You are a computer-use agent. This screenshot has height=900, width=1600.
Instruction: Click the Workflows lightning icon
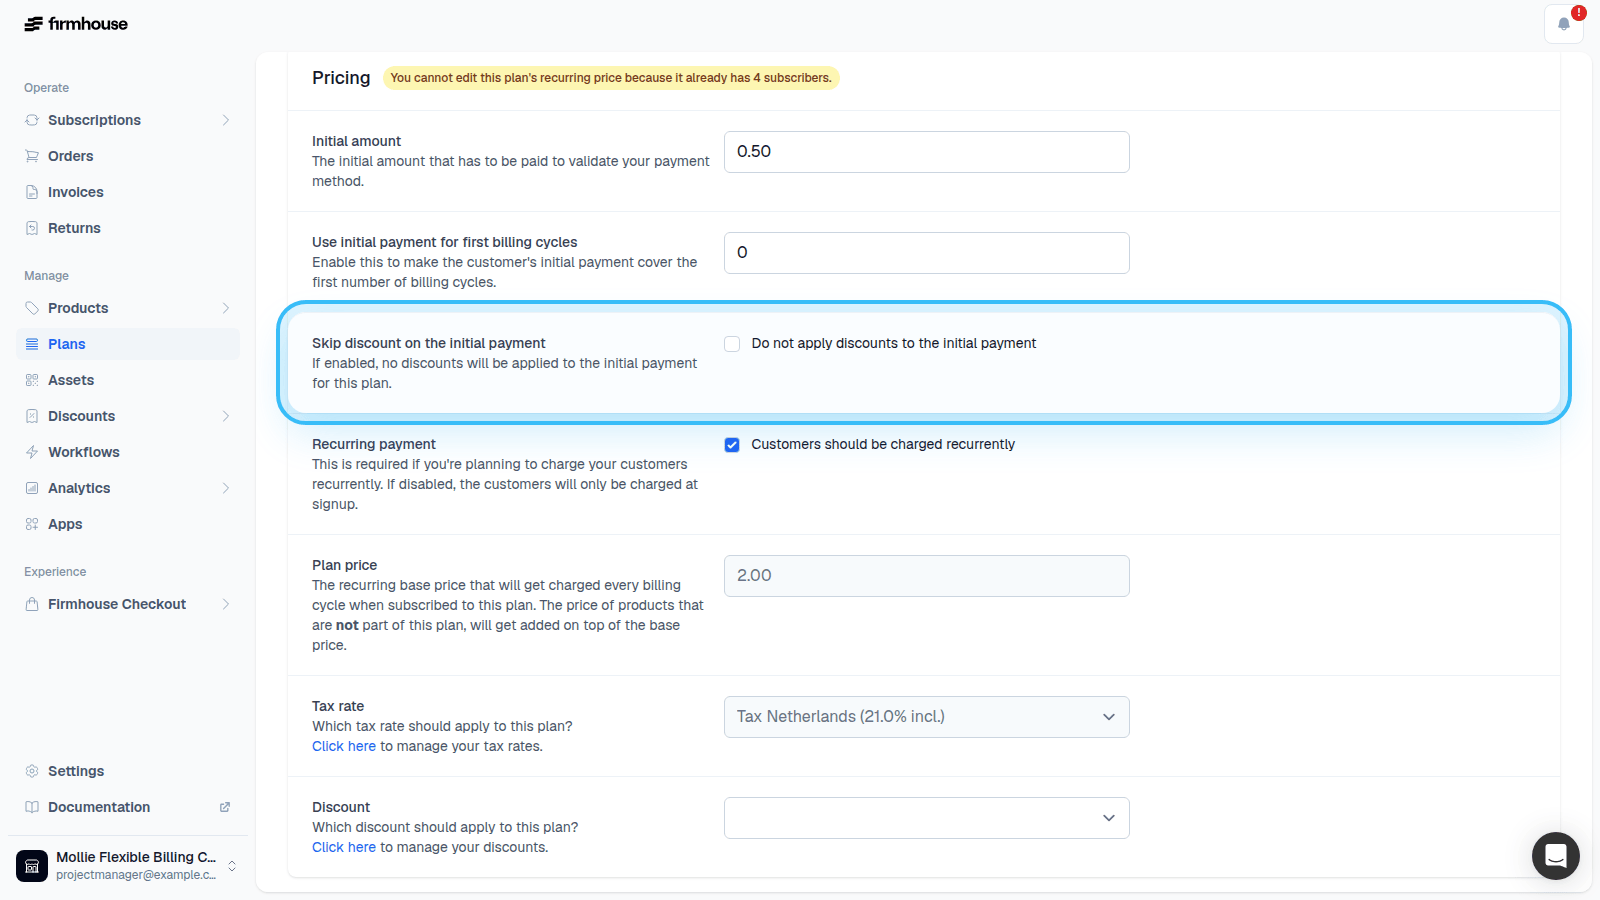pos(32,452)
